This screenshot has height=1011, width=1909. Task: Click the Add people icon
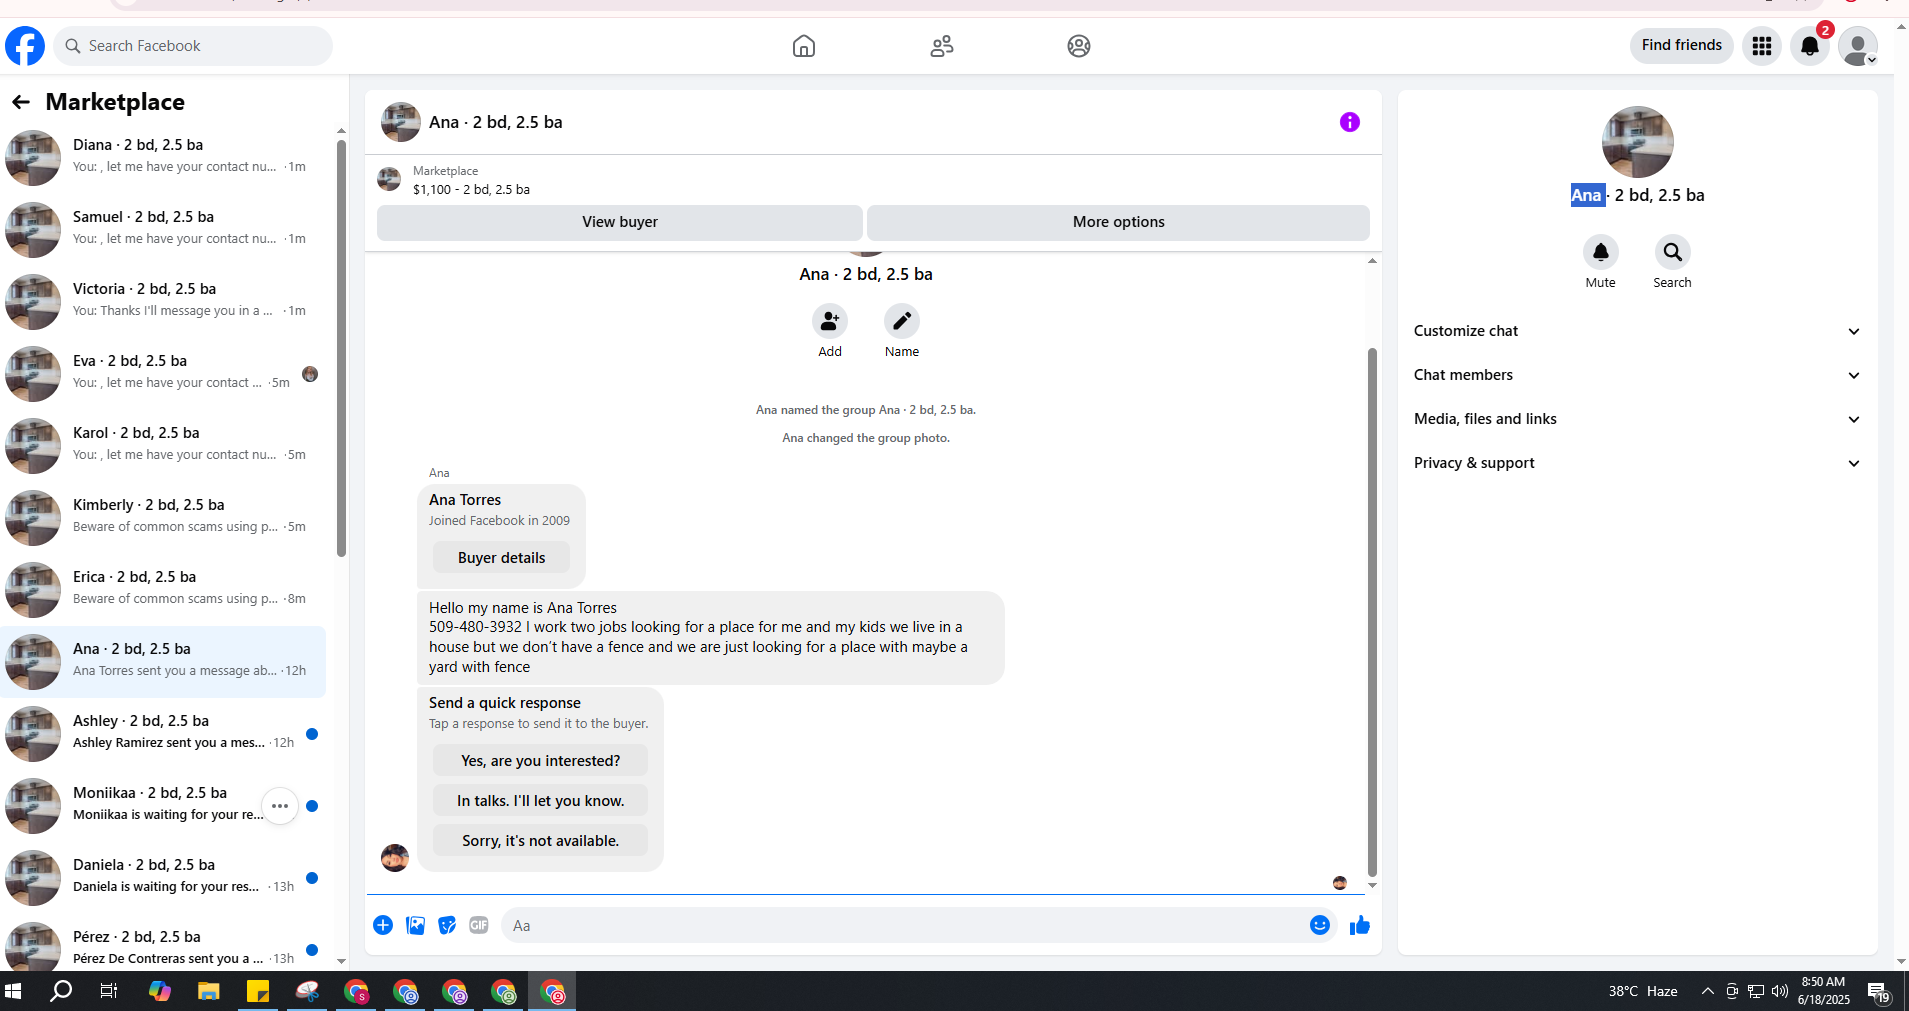[x=830, y=321]
